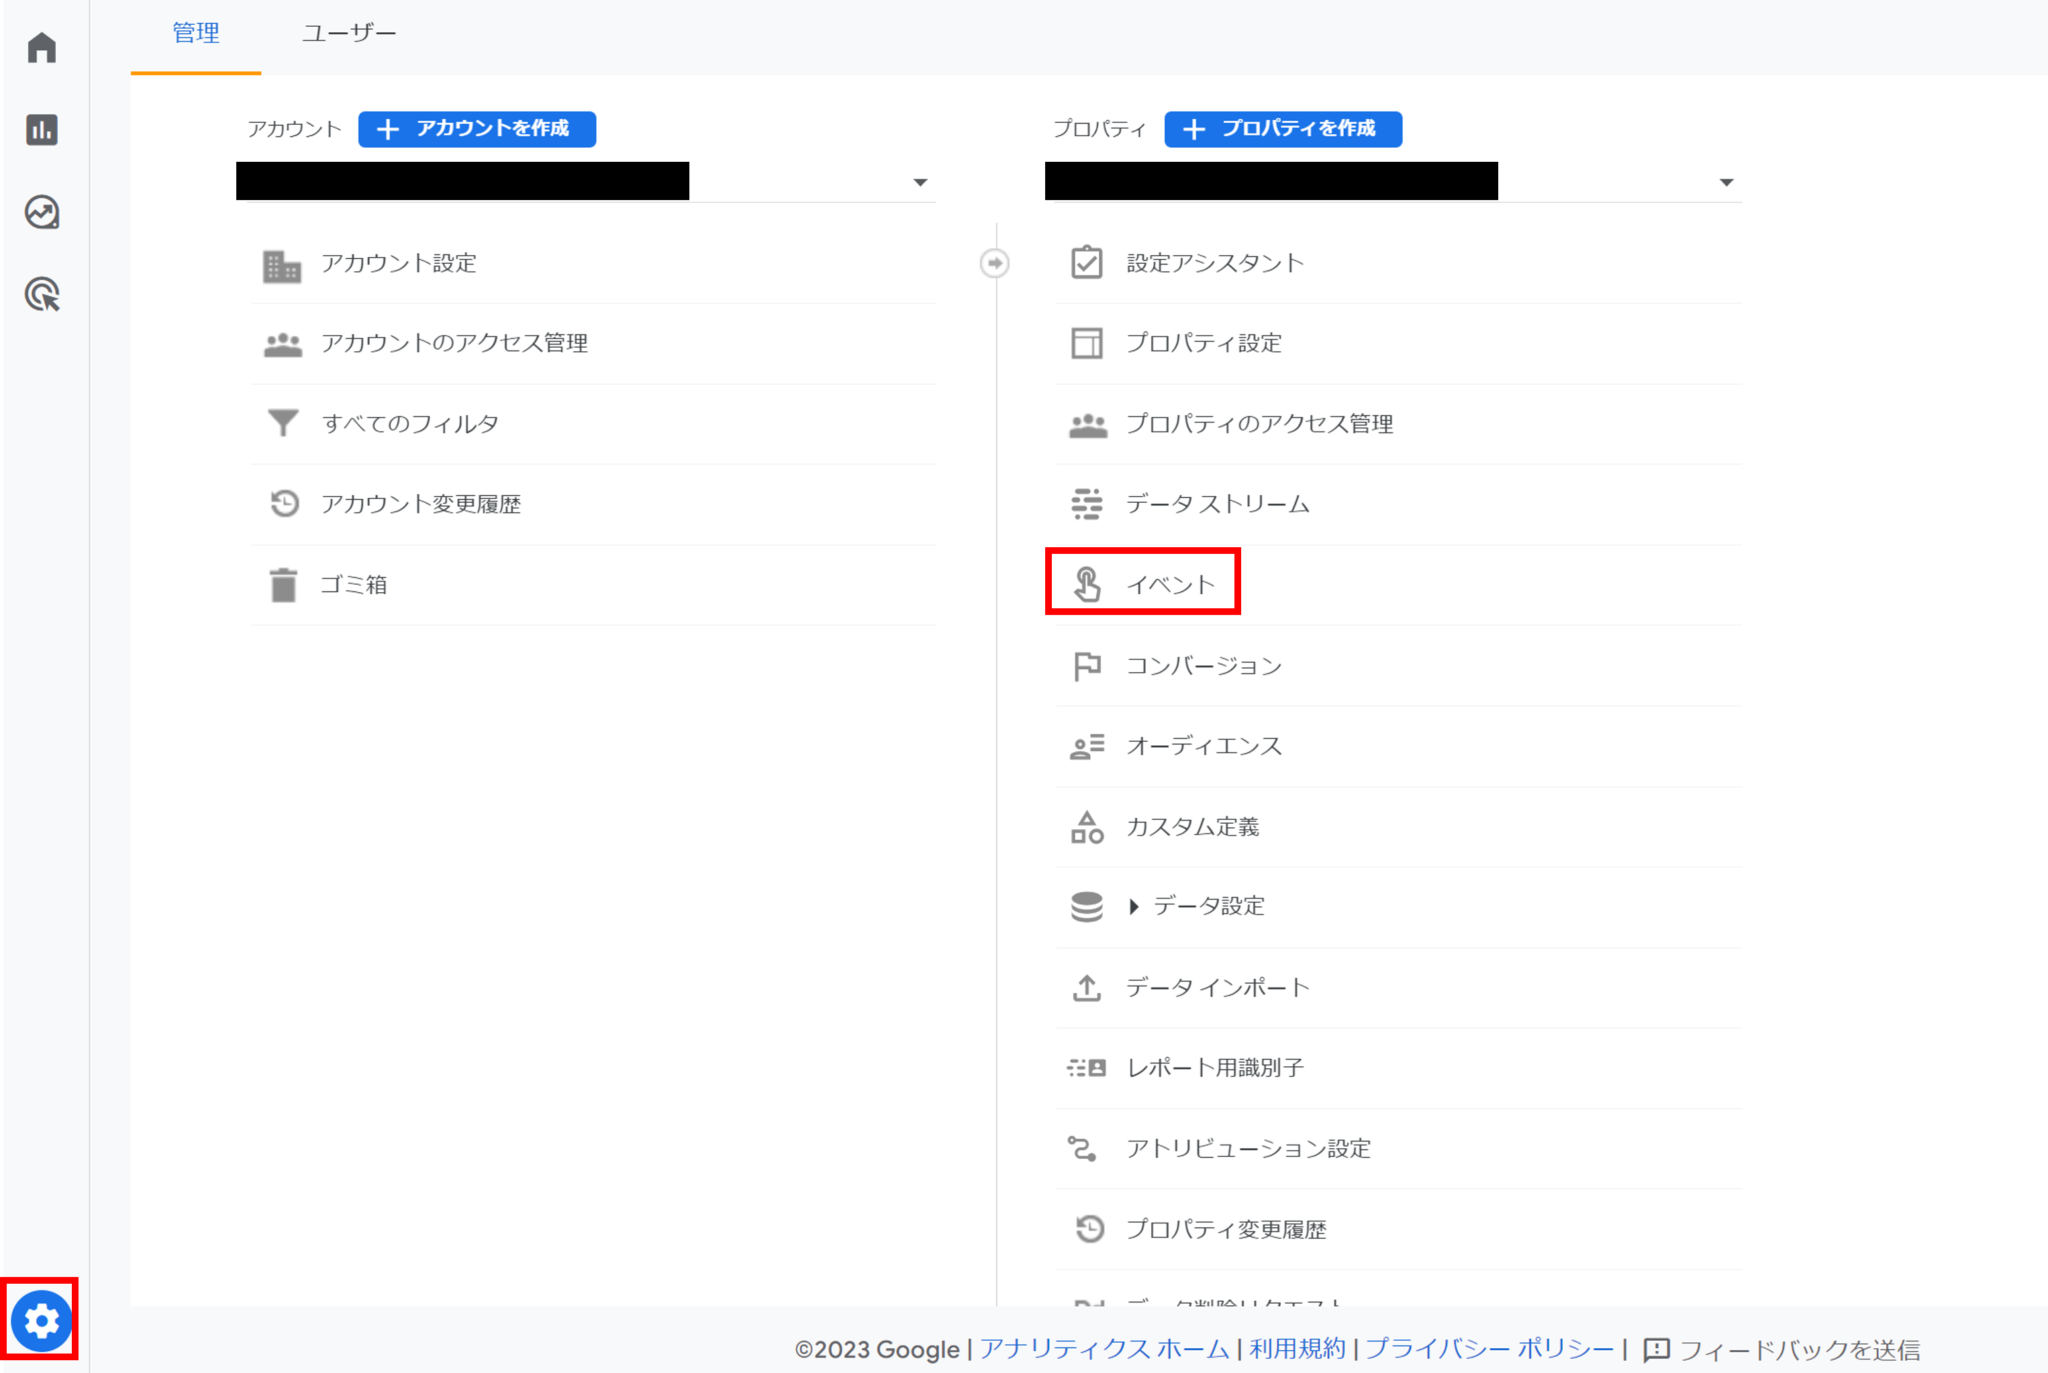2048x1373 pixels.
Task: Expand the データ設定 section
Action: tap(1134, 906)
